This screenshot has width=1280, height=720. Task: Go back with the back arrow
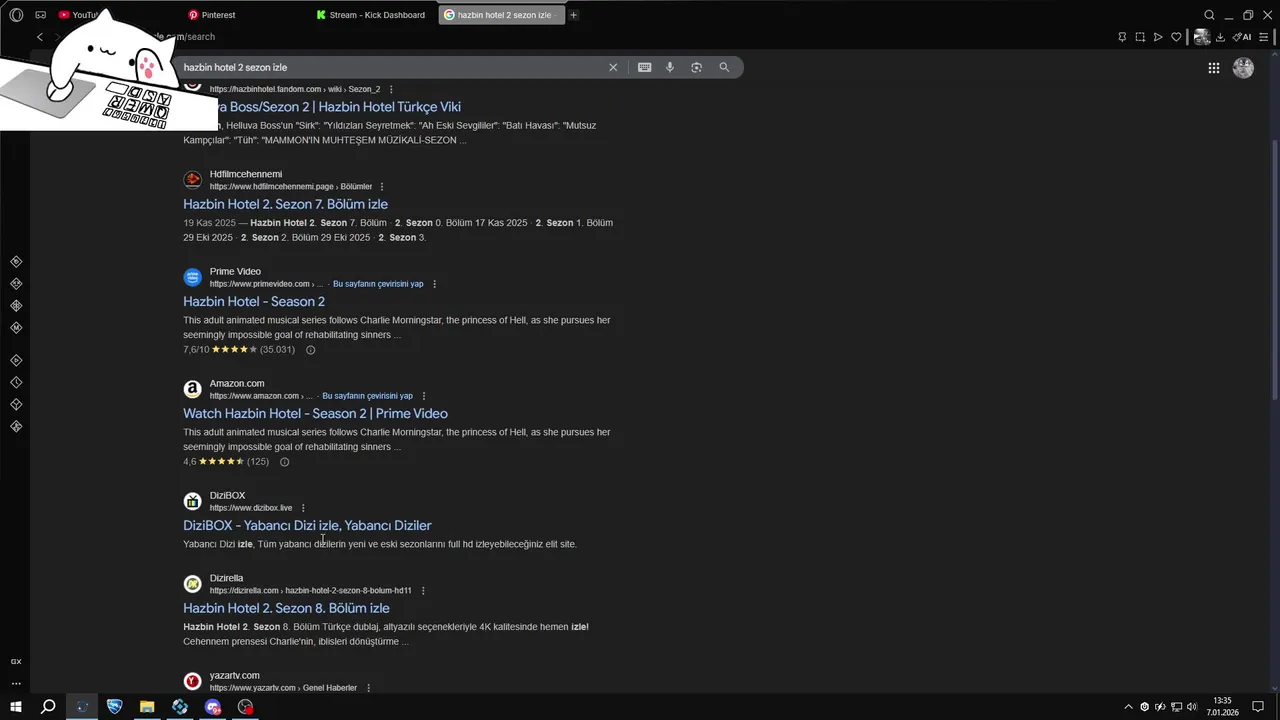click(x=40, y=37)
